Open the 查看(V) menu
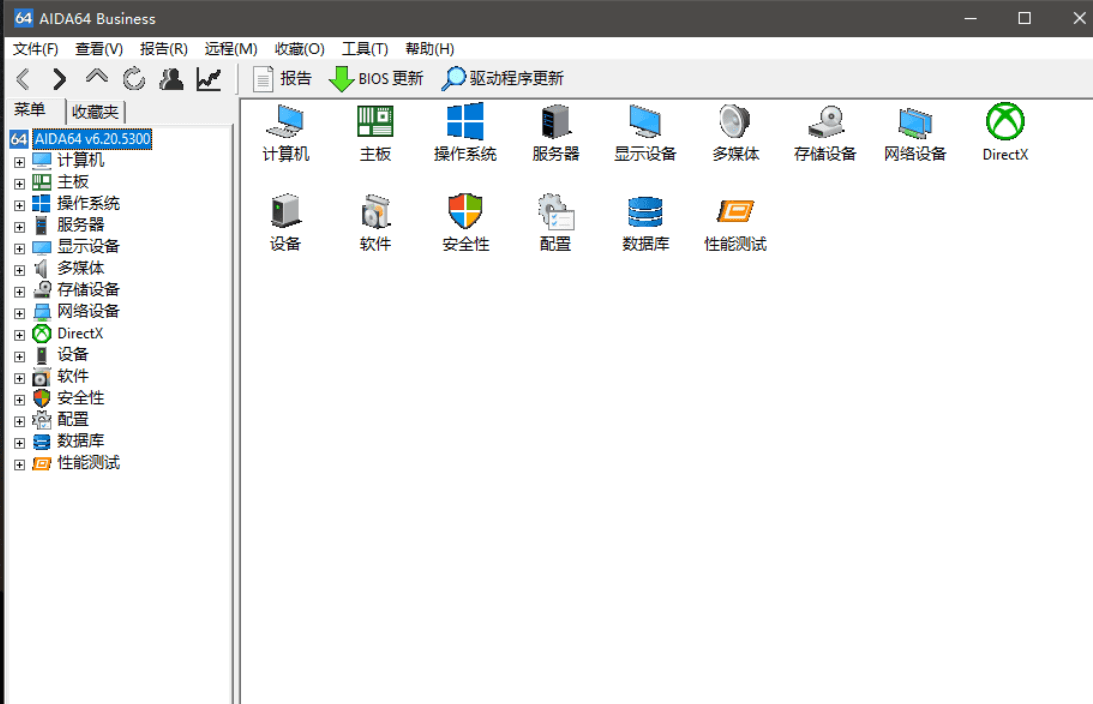Viewport: 1093px width, 704px height. point(99,49)
